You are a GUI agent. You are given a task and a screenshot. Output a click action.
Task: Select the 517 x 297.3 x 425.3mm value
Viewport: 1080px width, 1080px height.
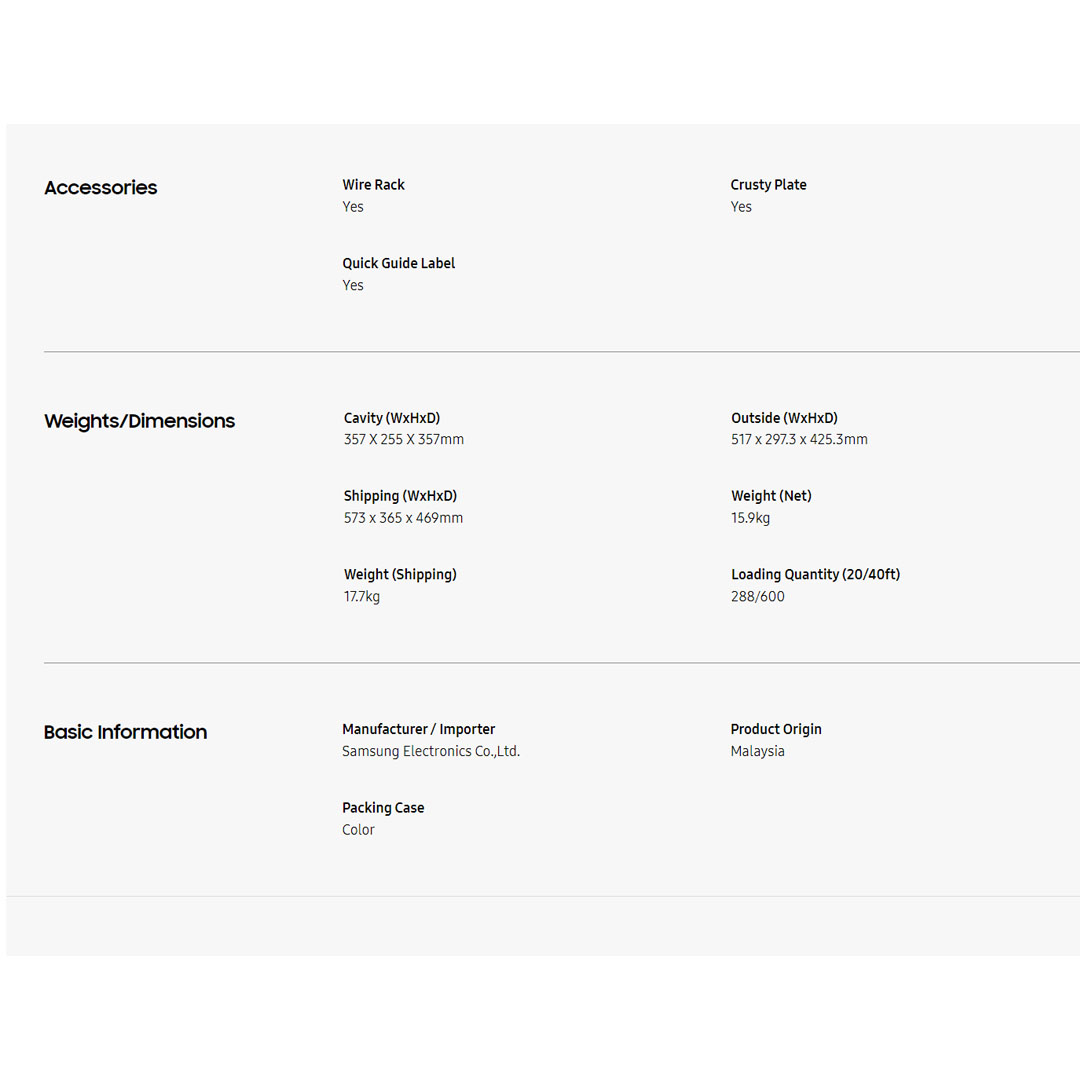799,440
